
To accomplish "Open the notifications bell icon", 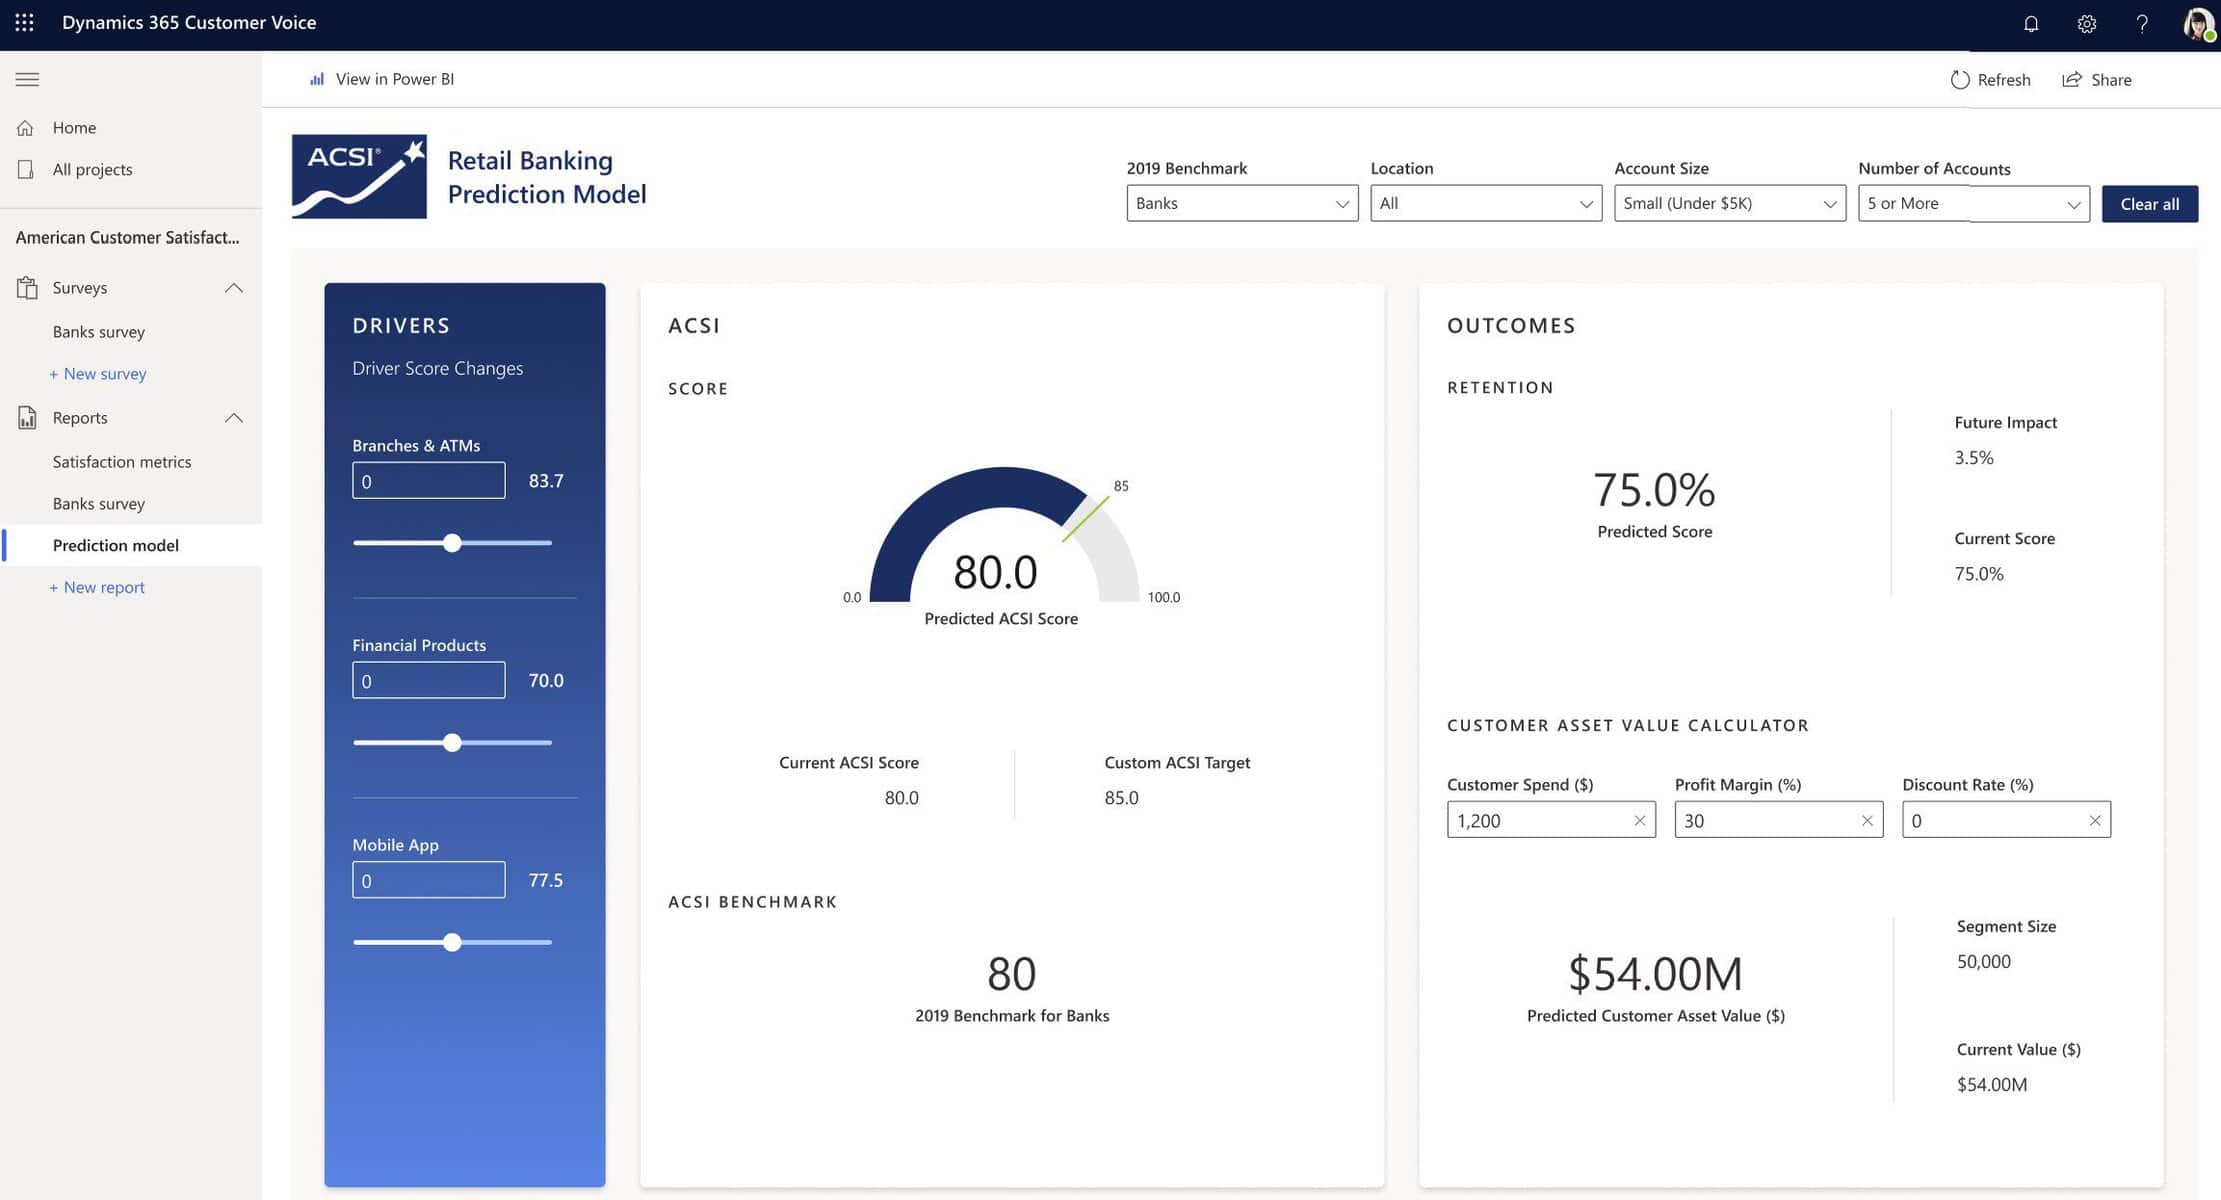I will coord(2030,23).
